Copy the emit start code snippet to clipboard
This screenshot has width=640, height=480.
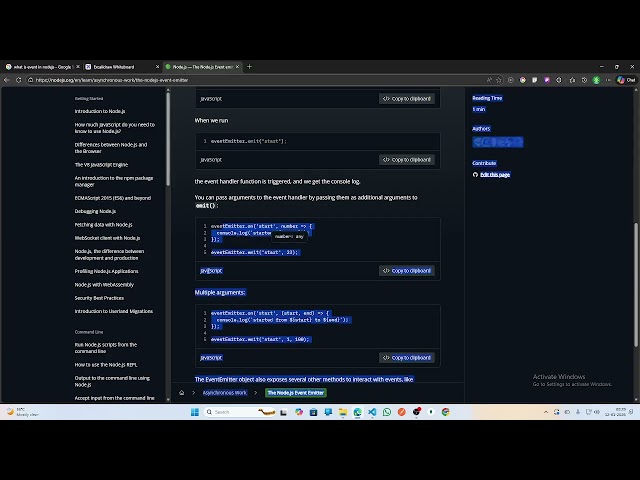point(407,160)
